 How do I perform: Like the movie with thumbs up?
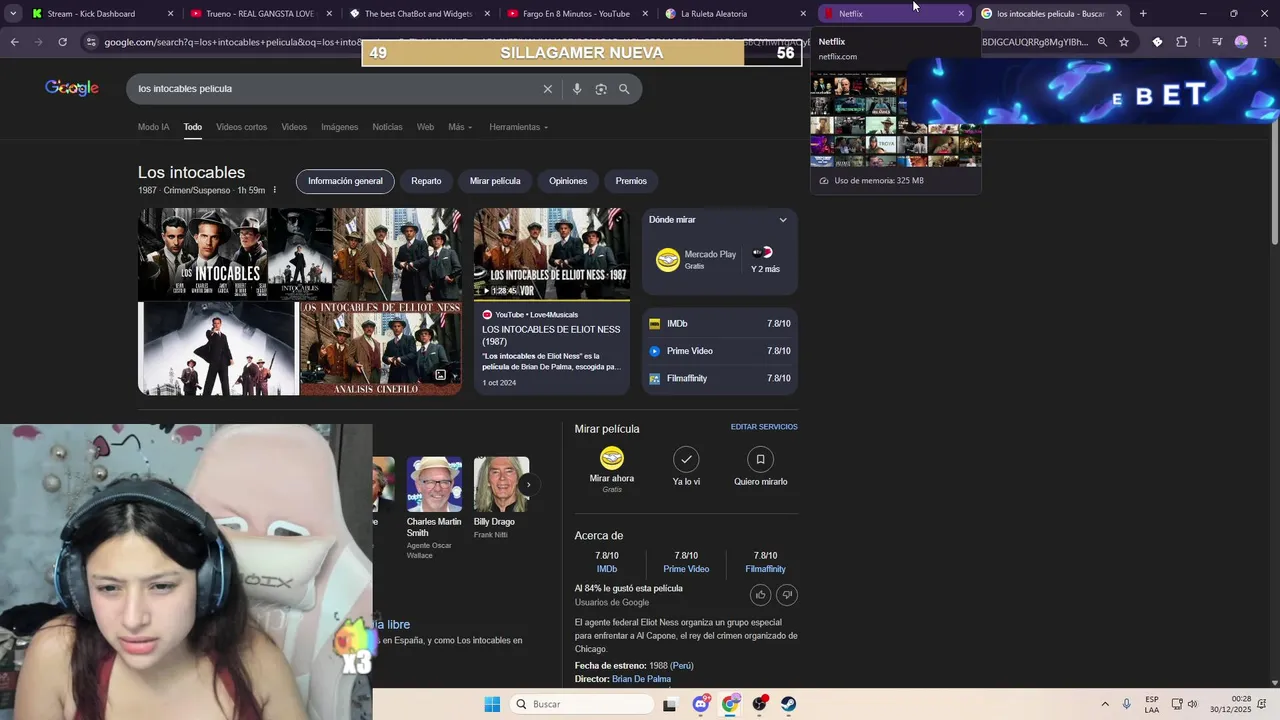pyautogui.click(x=760, y=595)
